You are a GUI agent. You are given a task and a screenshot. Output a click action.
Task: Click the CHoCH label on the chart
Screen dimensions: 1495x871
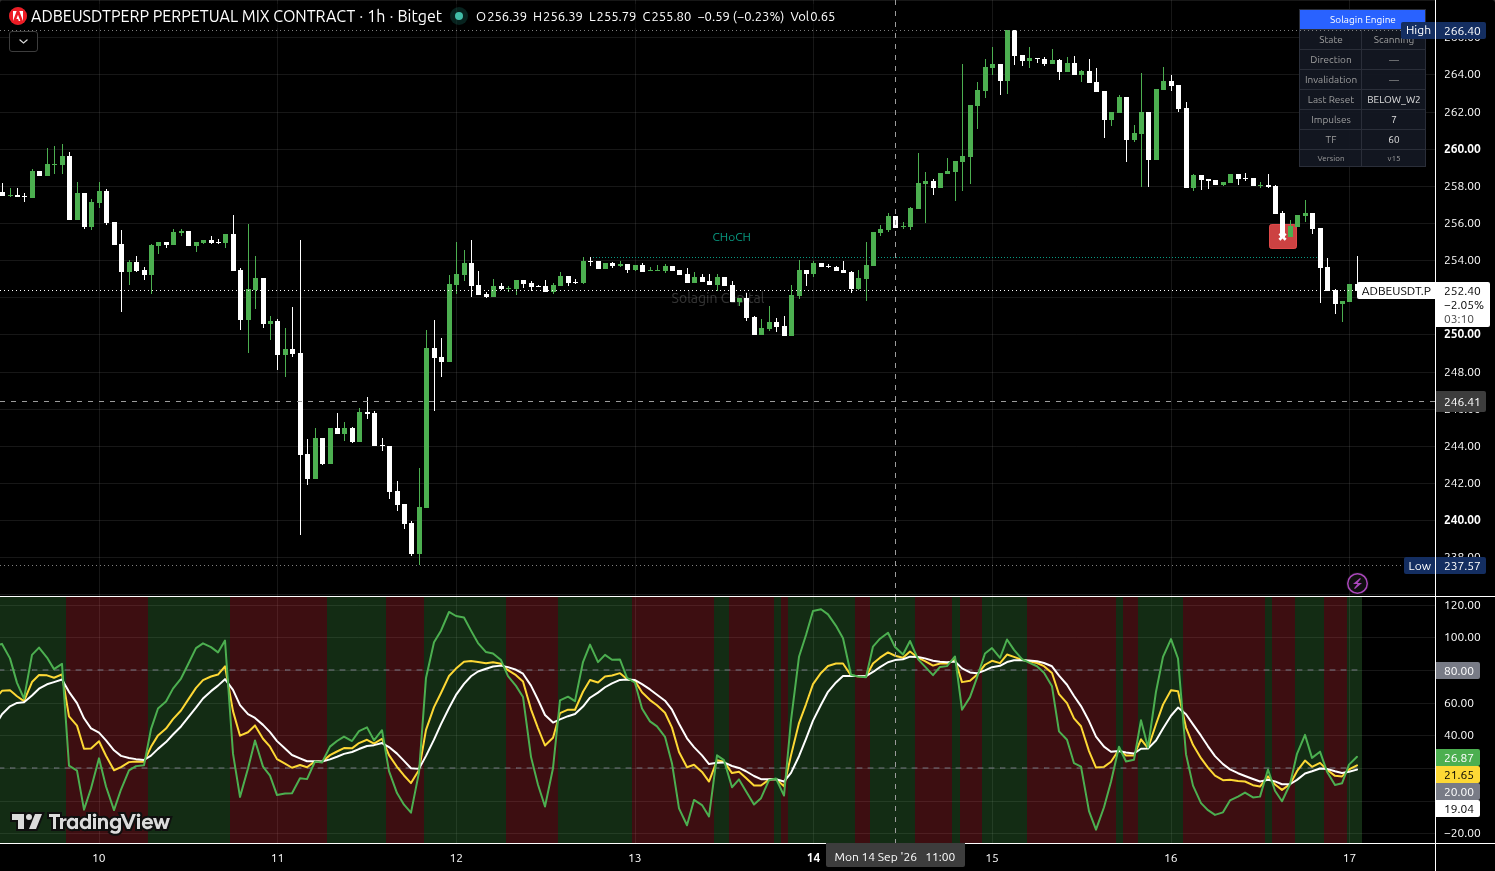pos(731,237)
